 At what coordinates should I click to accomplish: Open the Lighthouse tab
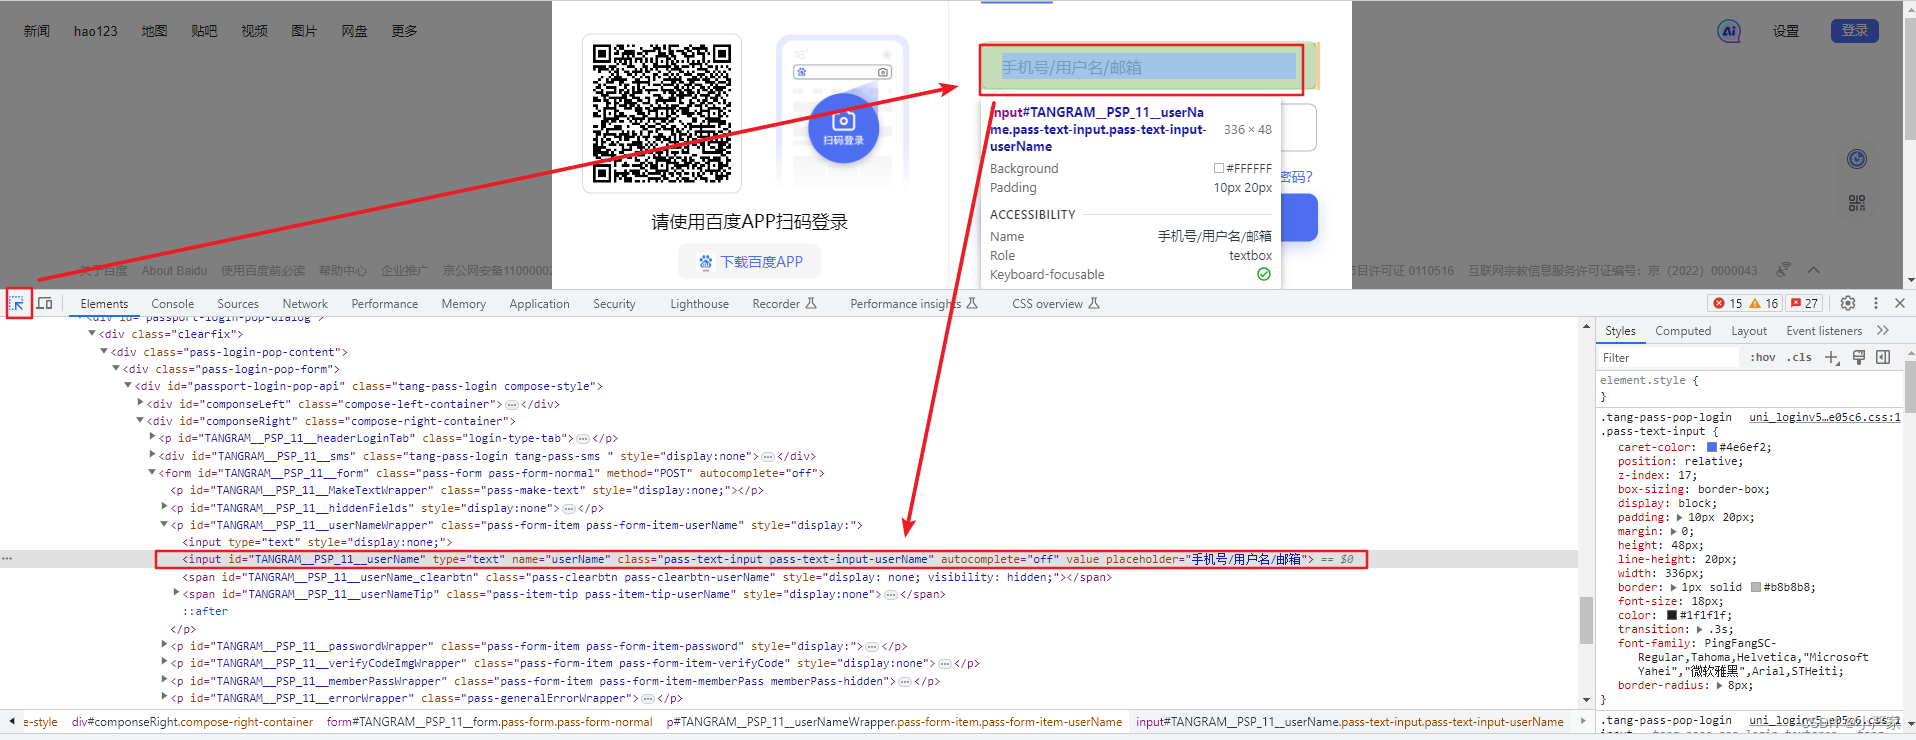[x=699, y=304]
